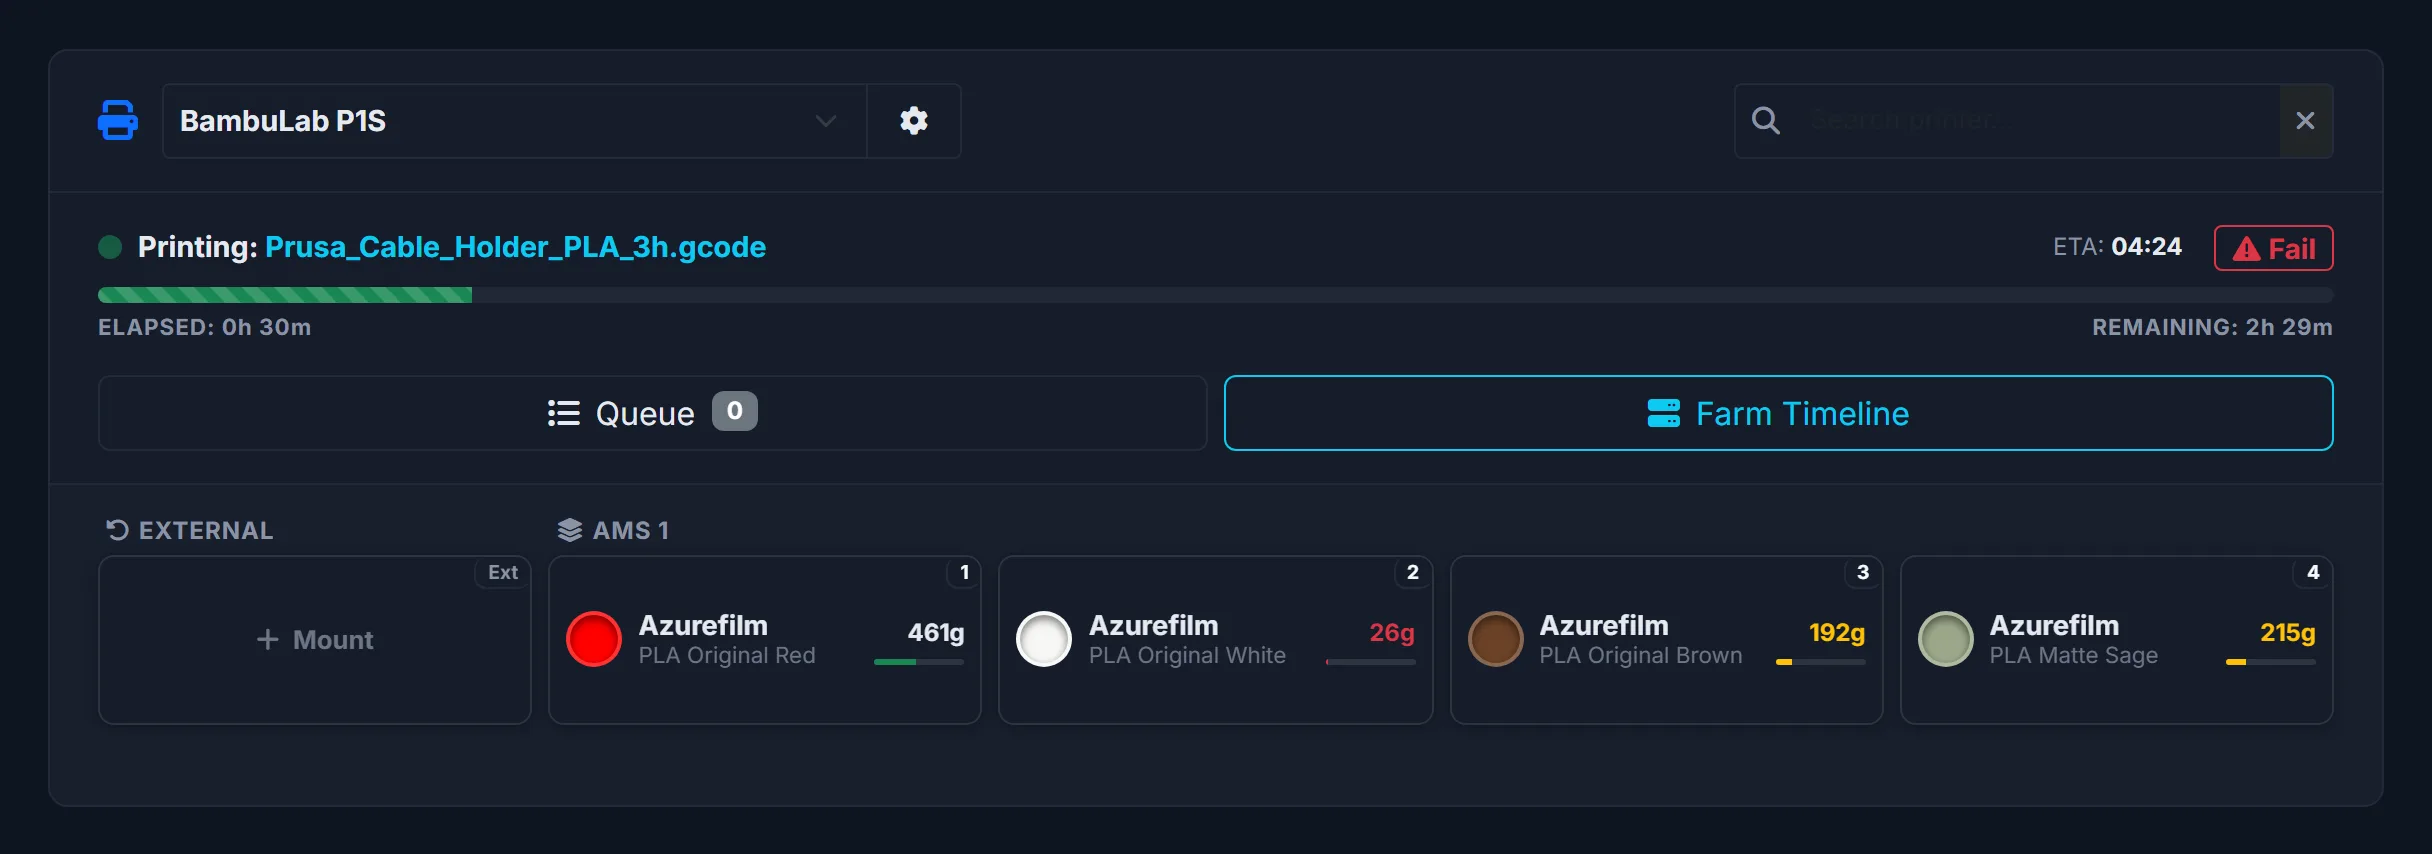Click the ELAPSED: 0h 30m label

pos(205,327)
